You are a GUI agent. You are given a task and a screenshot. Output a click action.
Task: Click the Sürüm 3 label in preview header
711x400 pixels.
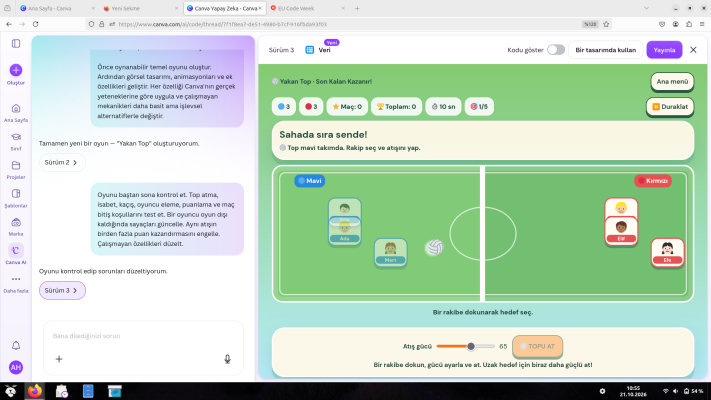pyautogui.click(x=281, y=50)
